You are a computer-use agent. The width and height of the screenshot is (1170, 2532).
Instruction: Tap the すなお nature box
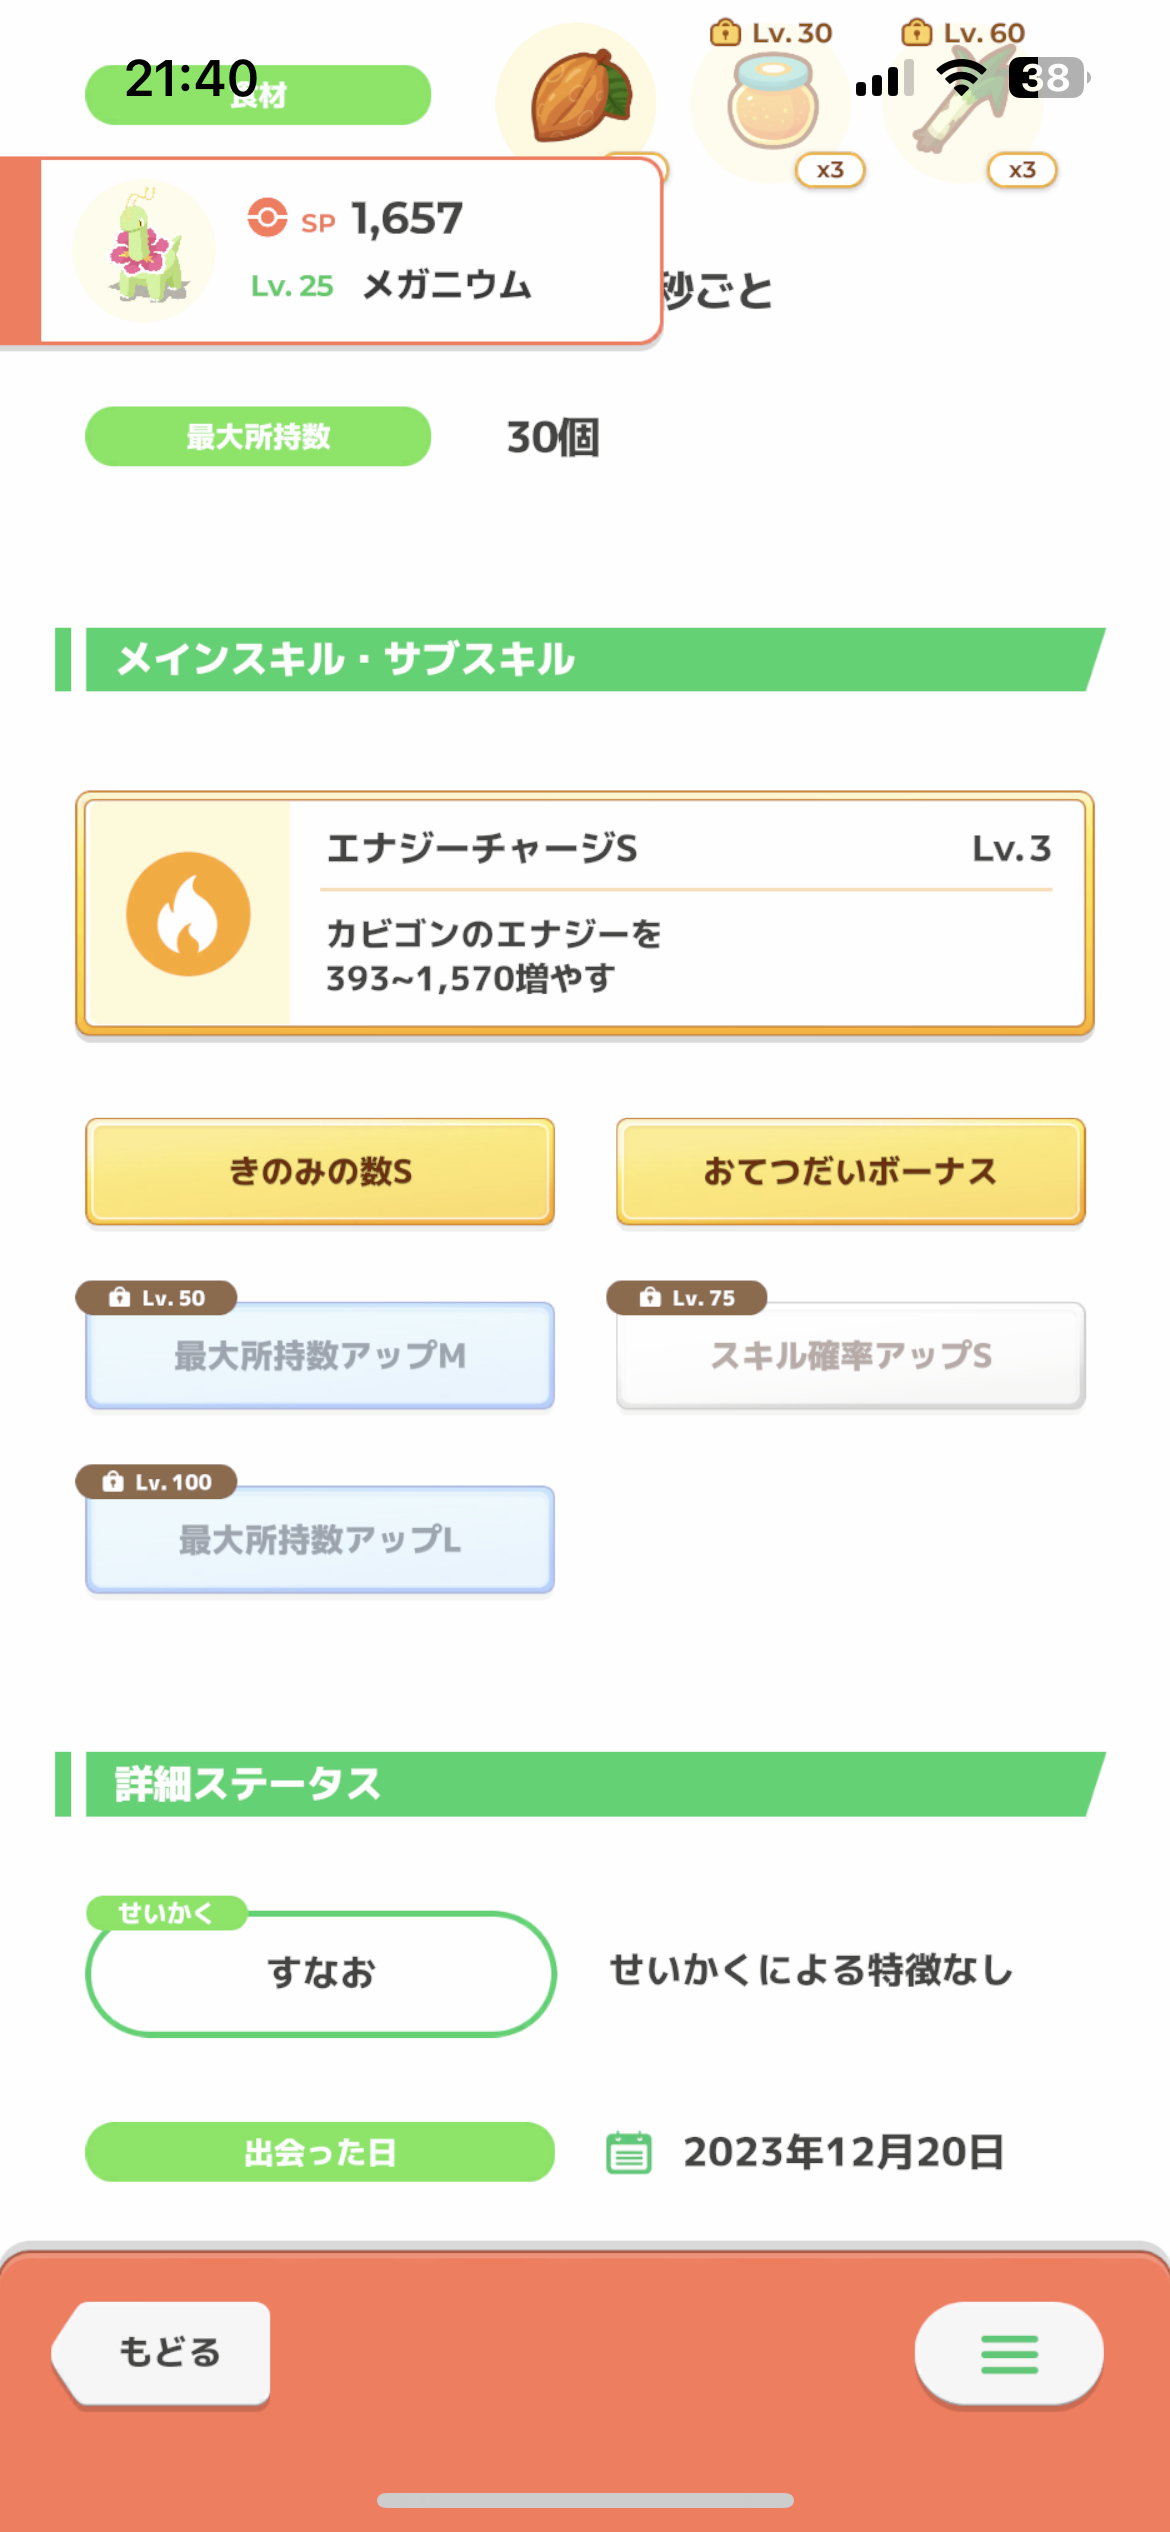(x=321, y=1973)
